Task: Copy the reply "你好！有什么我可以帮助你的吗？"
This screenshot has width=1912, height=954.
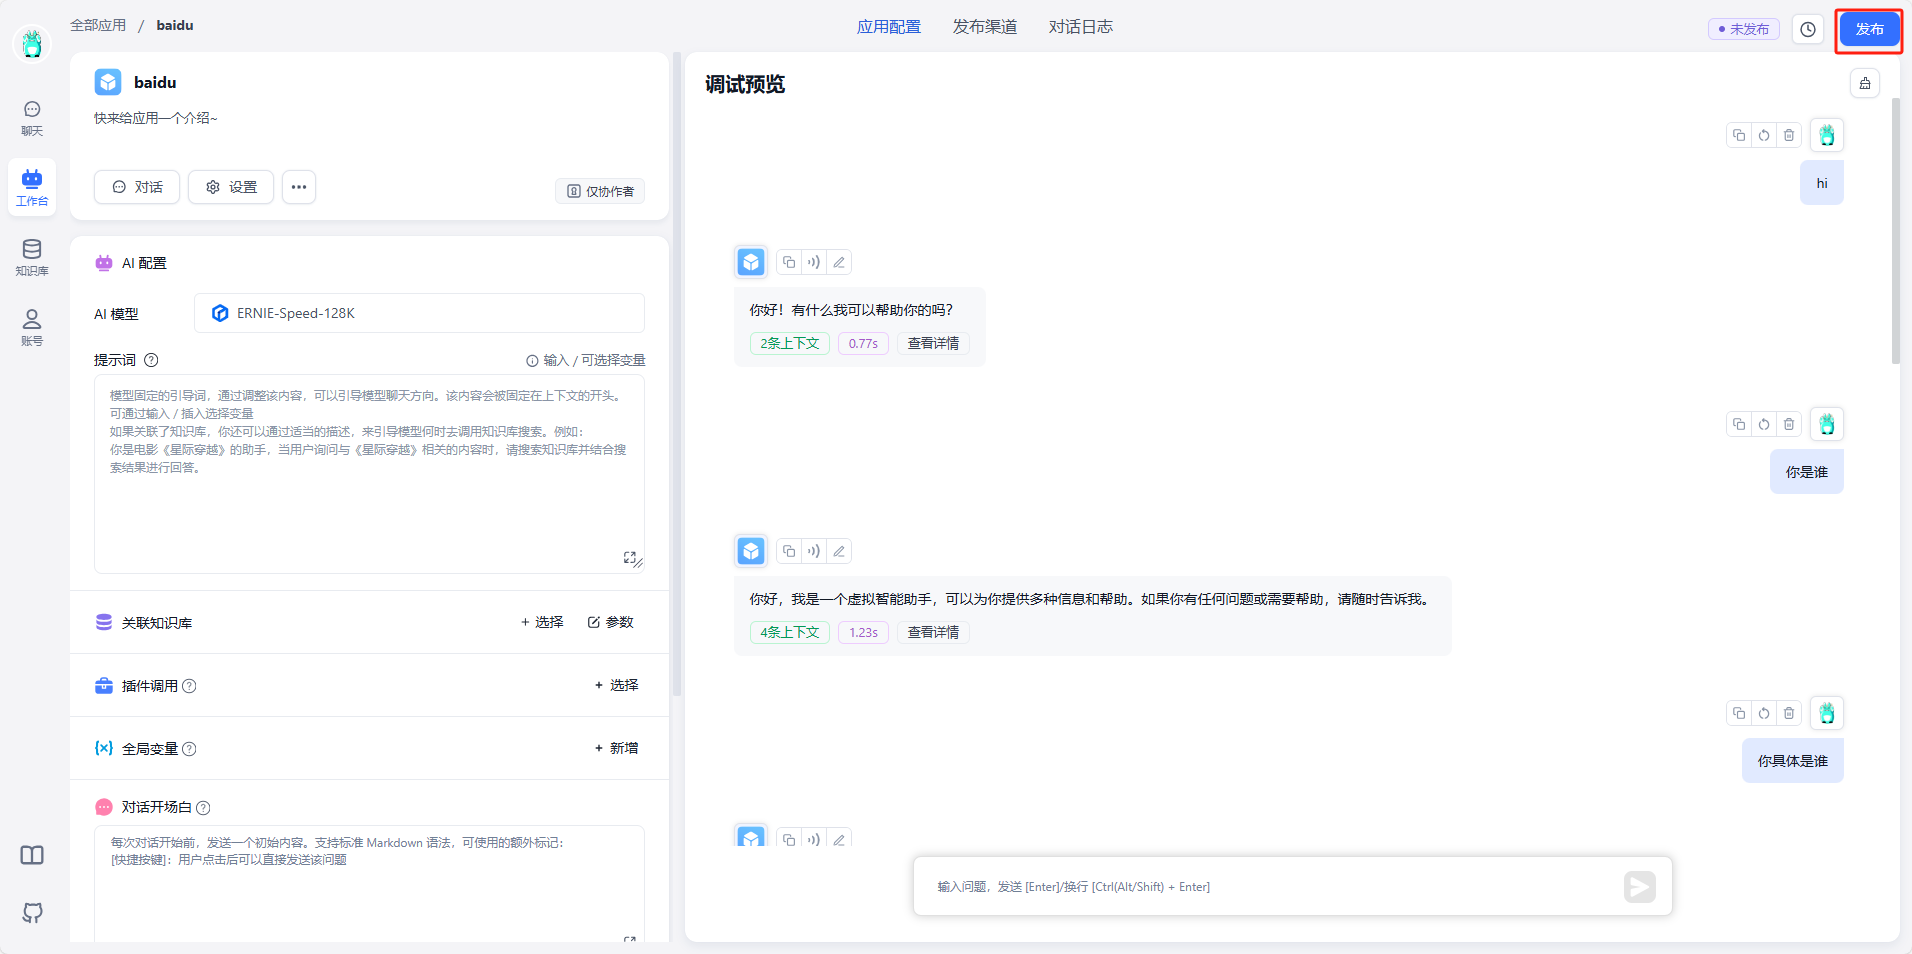Action: 789,262
